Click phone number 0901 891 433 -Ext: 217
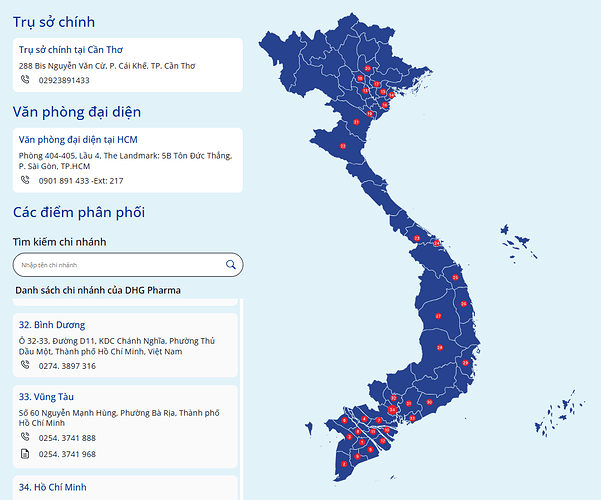The width and height of the screenshot is (601, 500). click(81, 181)
